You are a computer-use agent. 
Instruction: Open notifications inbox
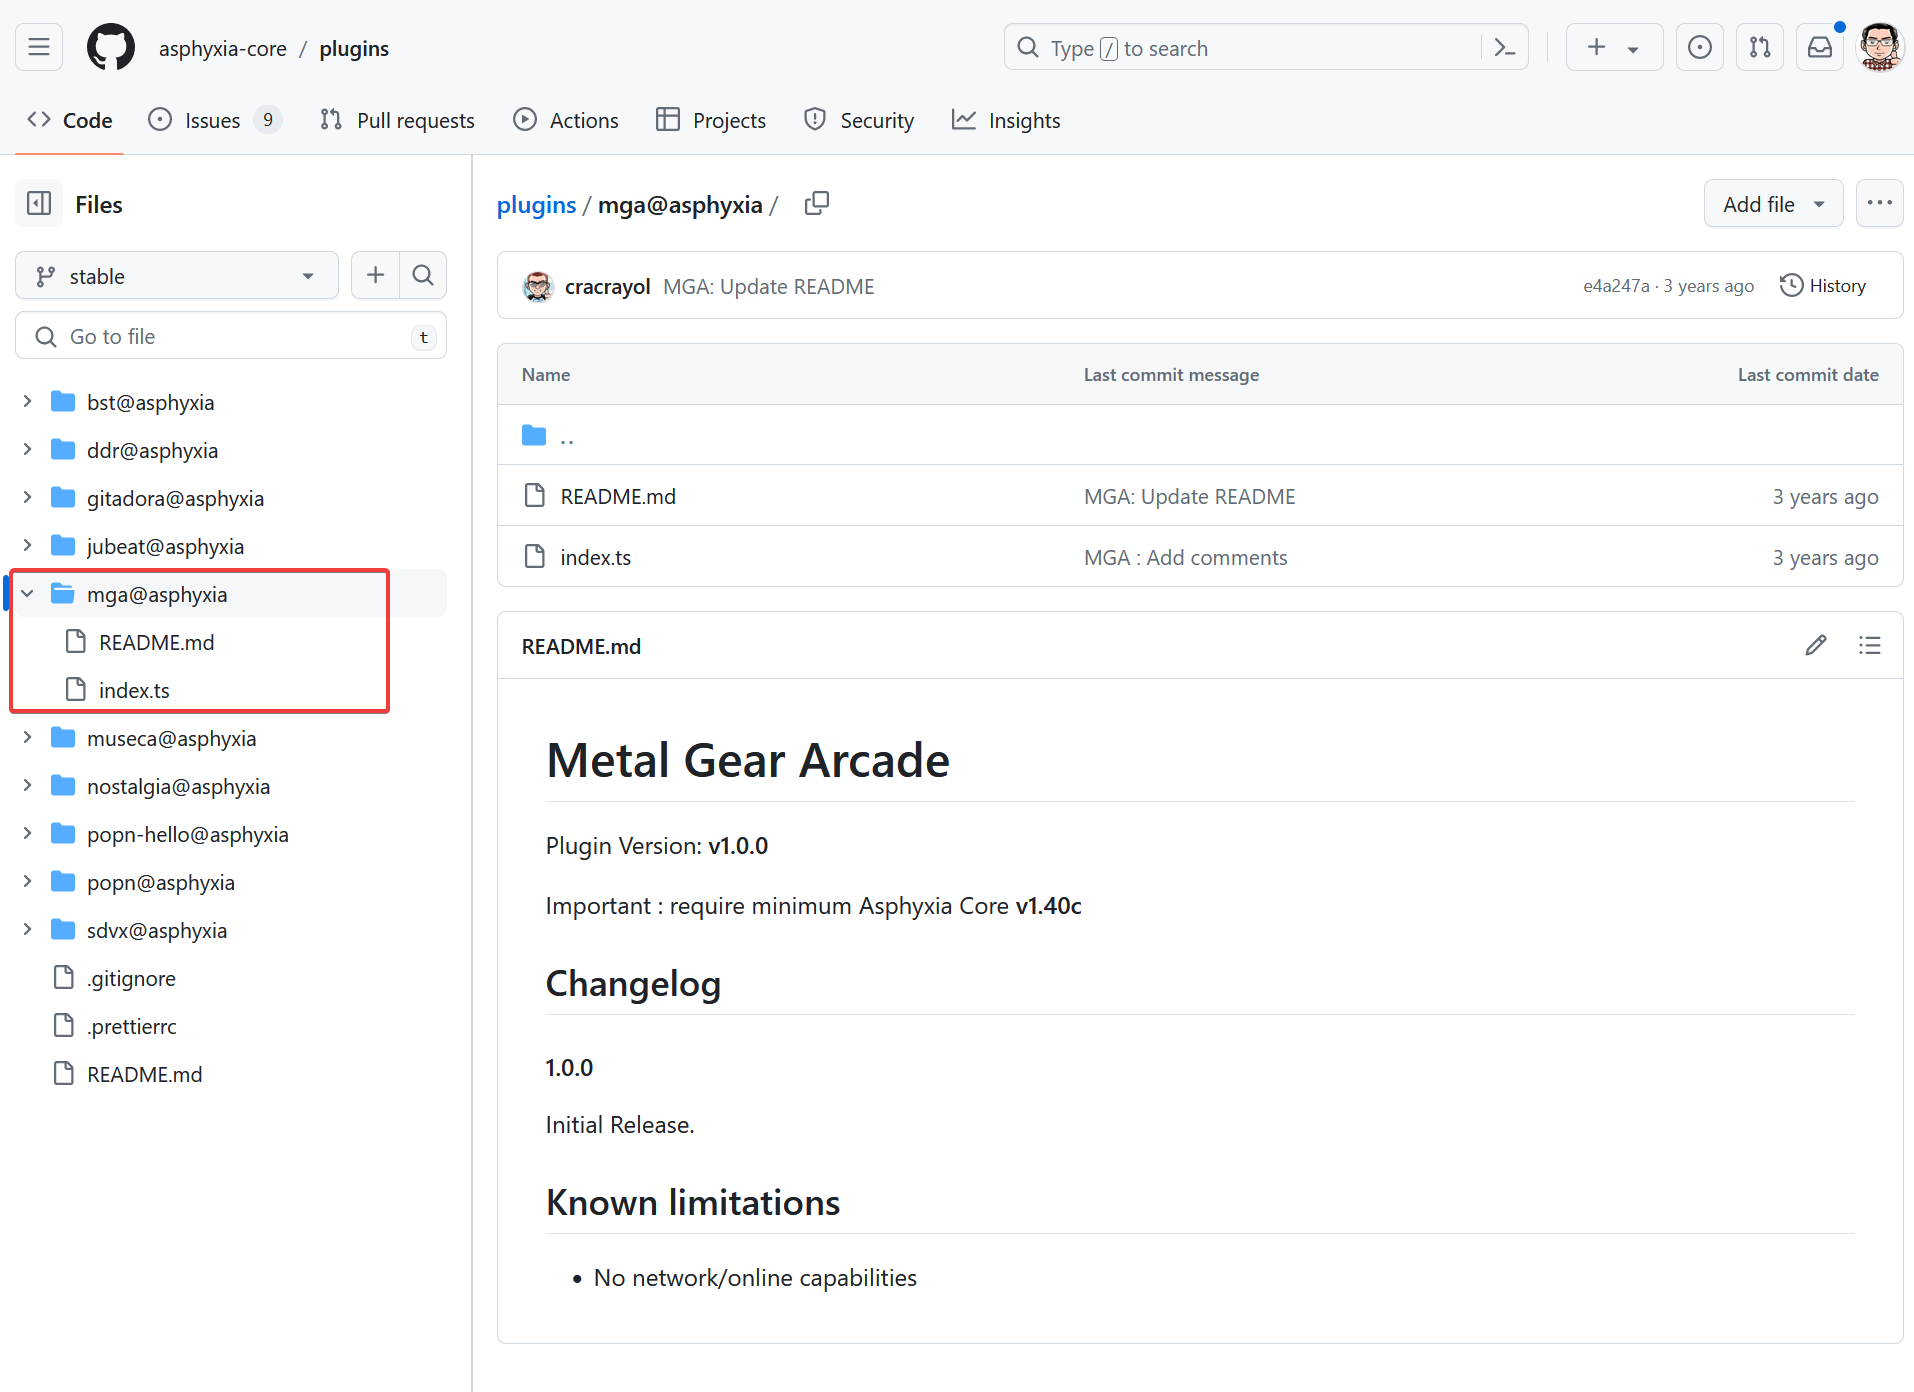1819,47
